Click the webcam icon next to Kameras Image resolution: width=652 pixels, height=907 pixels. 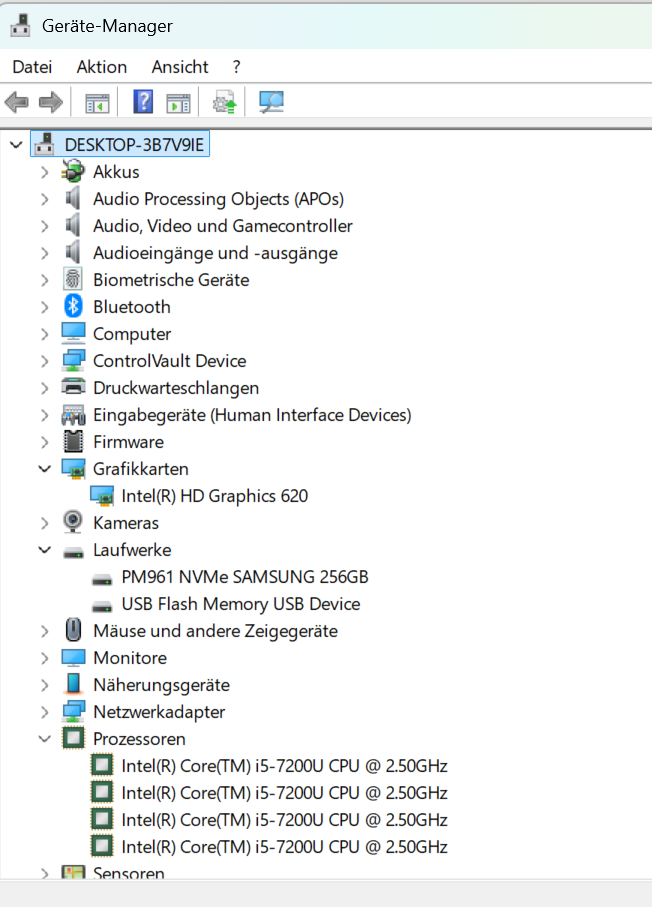point(73,522)
